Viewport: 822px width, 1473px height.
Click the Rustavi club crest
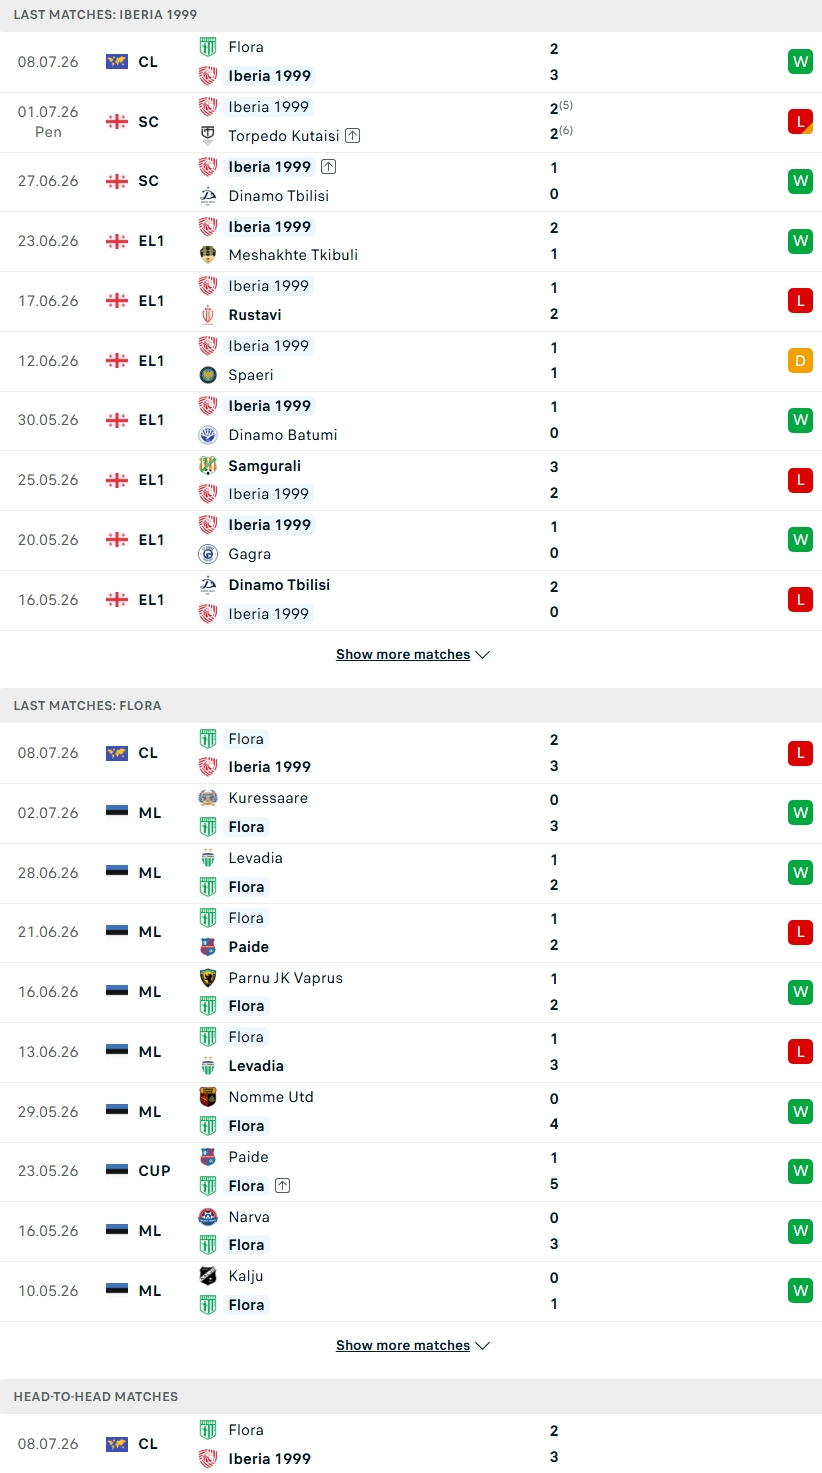[208, 314]
